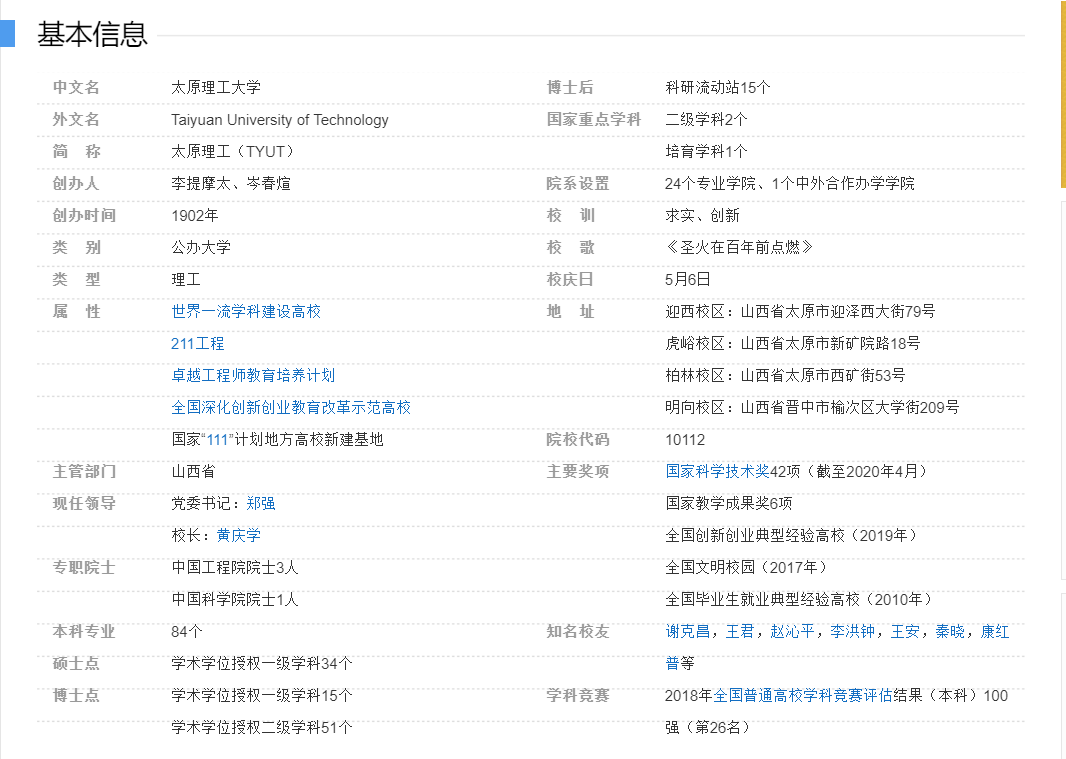Follow the 全国深化创新创业教育改革示范高校 link
Image resolution: width=1066 pixels, height=759 pixels.
pos(291,407)
